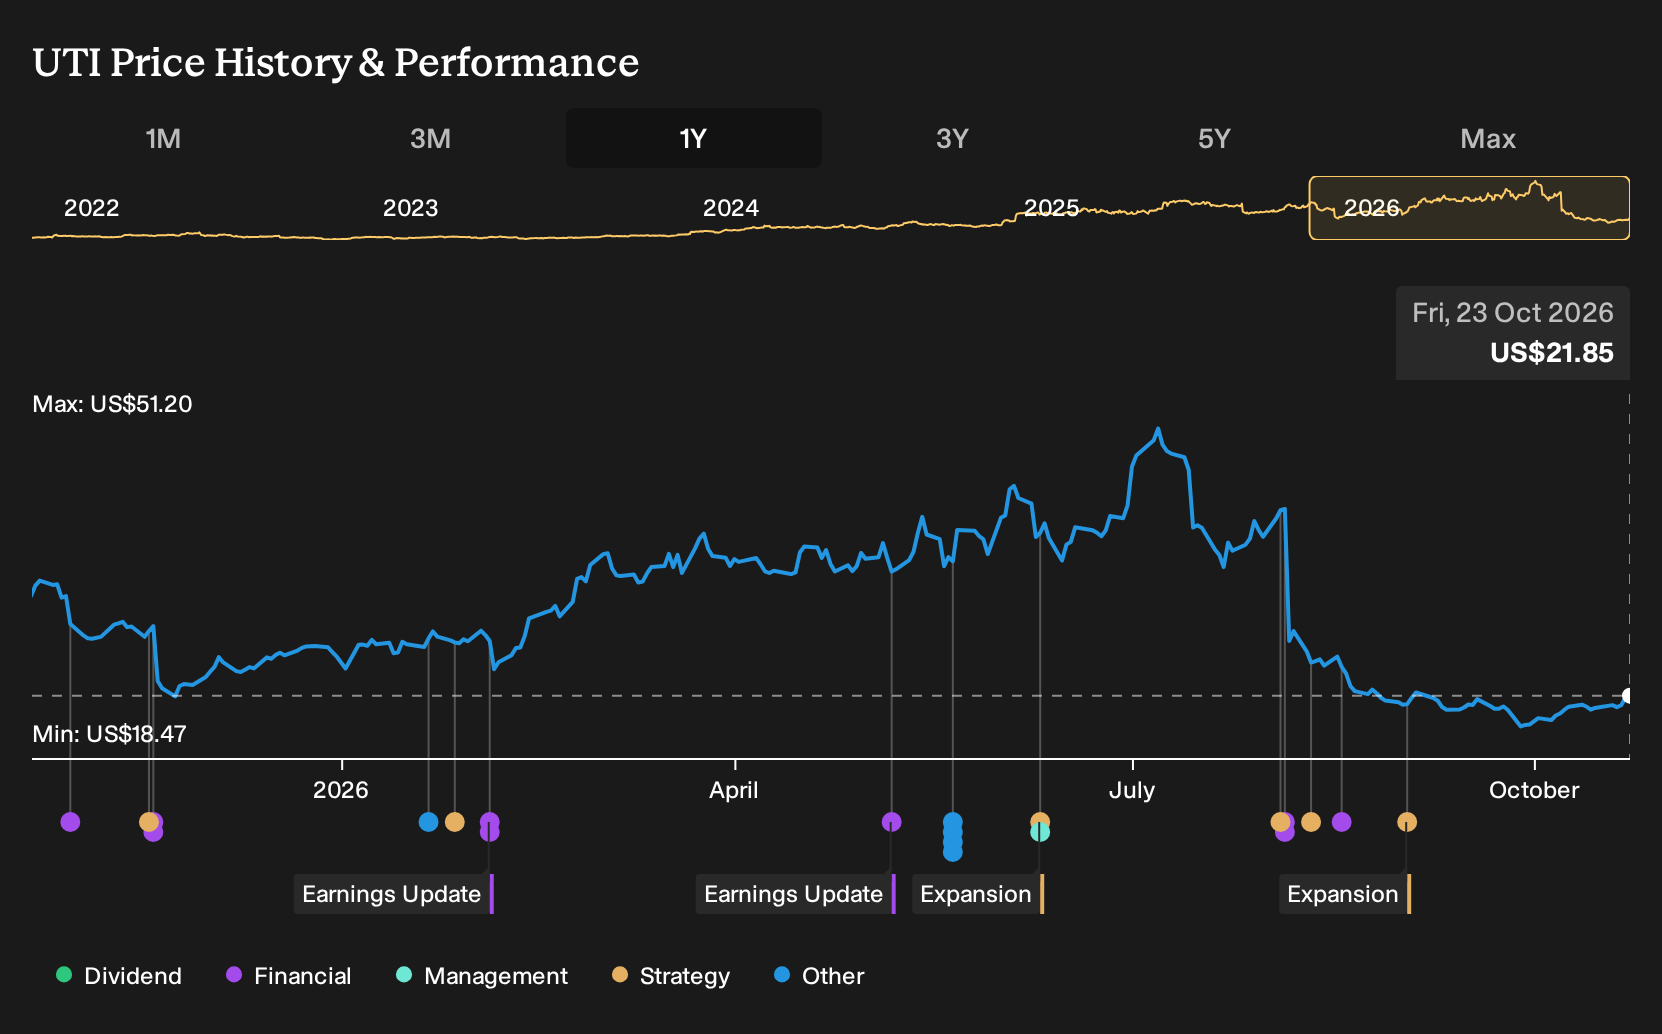The height and width of the screenshot is (1034, 1662).
Task: Click the 2025 label in overview timeline
Action: pos(1051,208)
